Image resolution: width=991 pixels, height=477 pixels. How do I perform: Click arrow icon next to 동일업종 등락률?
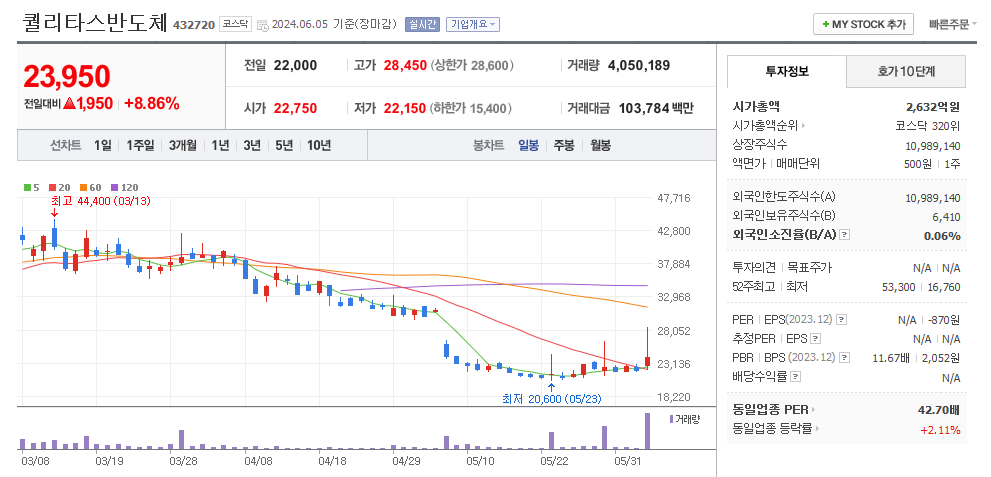tap(817, 429)
